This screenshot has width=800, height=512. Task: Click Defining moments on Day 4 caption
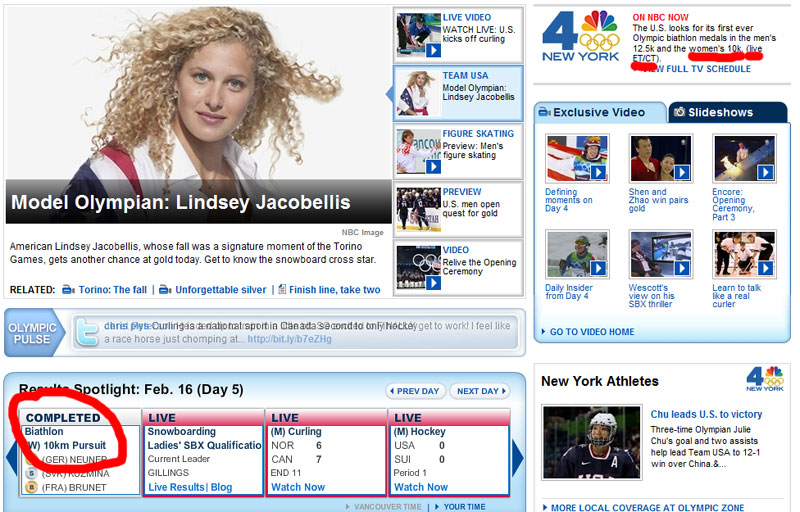[x=568, y=200]
